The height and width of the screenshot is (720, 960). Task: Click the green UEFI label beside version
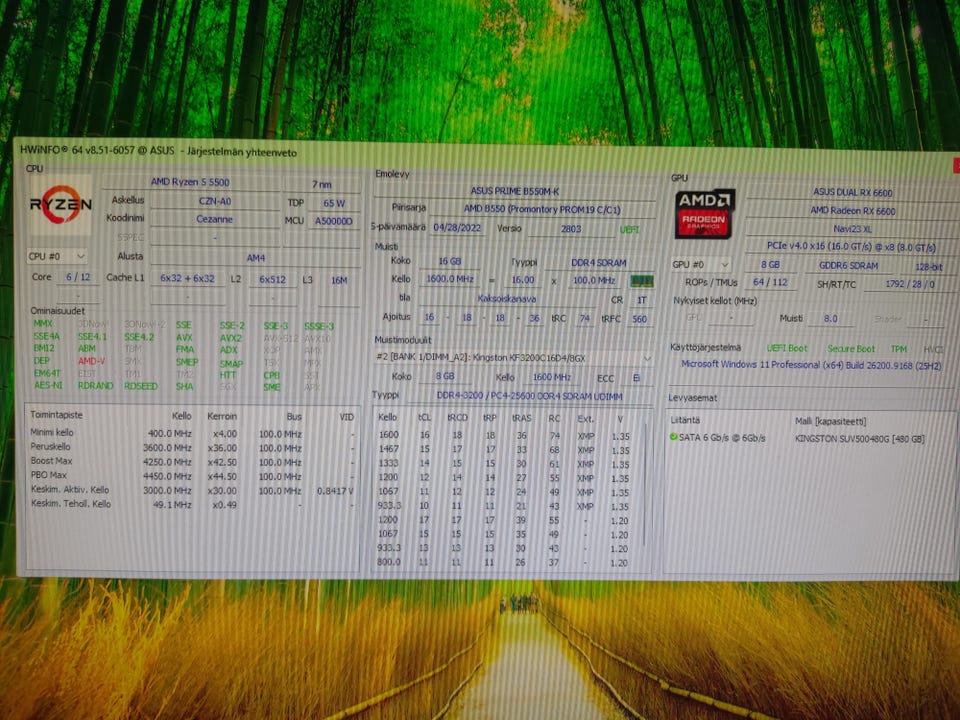click(x=629, y=230)
